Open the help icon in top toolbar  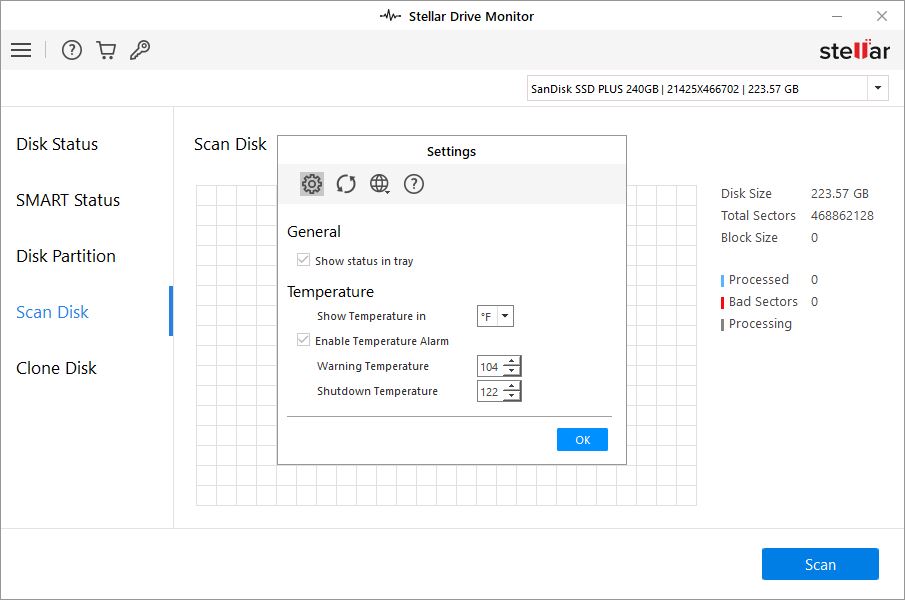click(x=72, y=50)
